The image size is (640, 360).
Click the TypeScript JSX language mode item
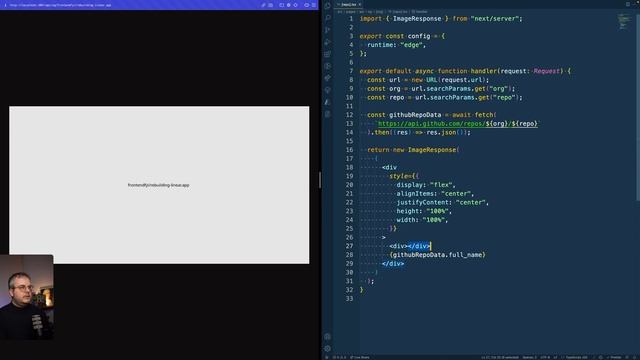click(576, 357)
